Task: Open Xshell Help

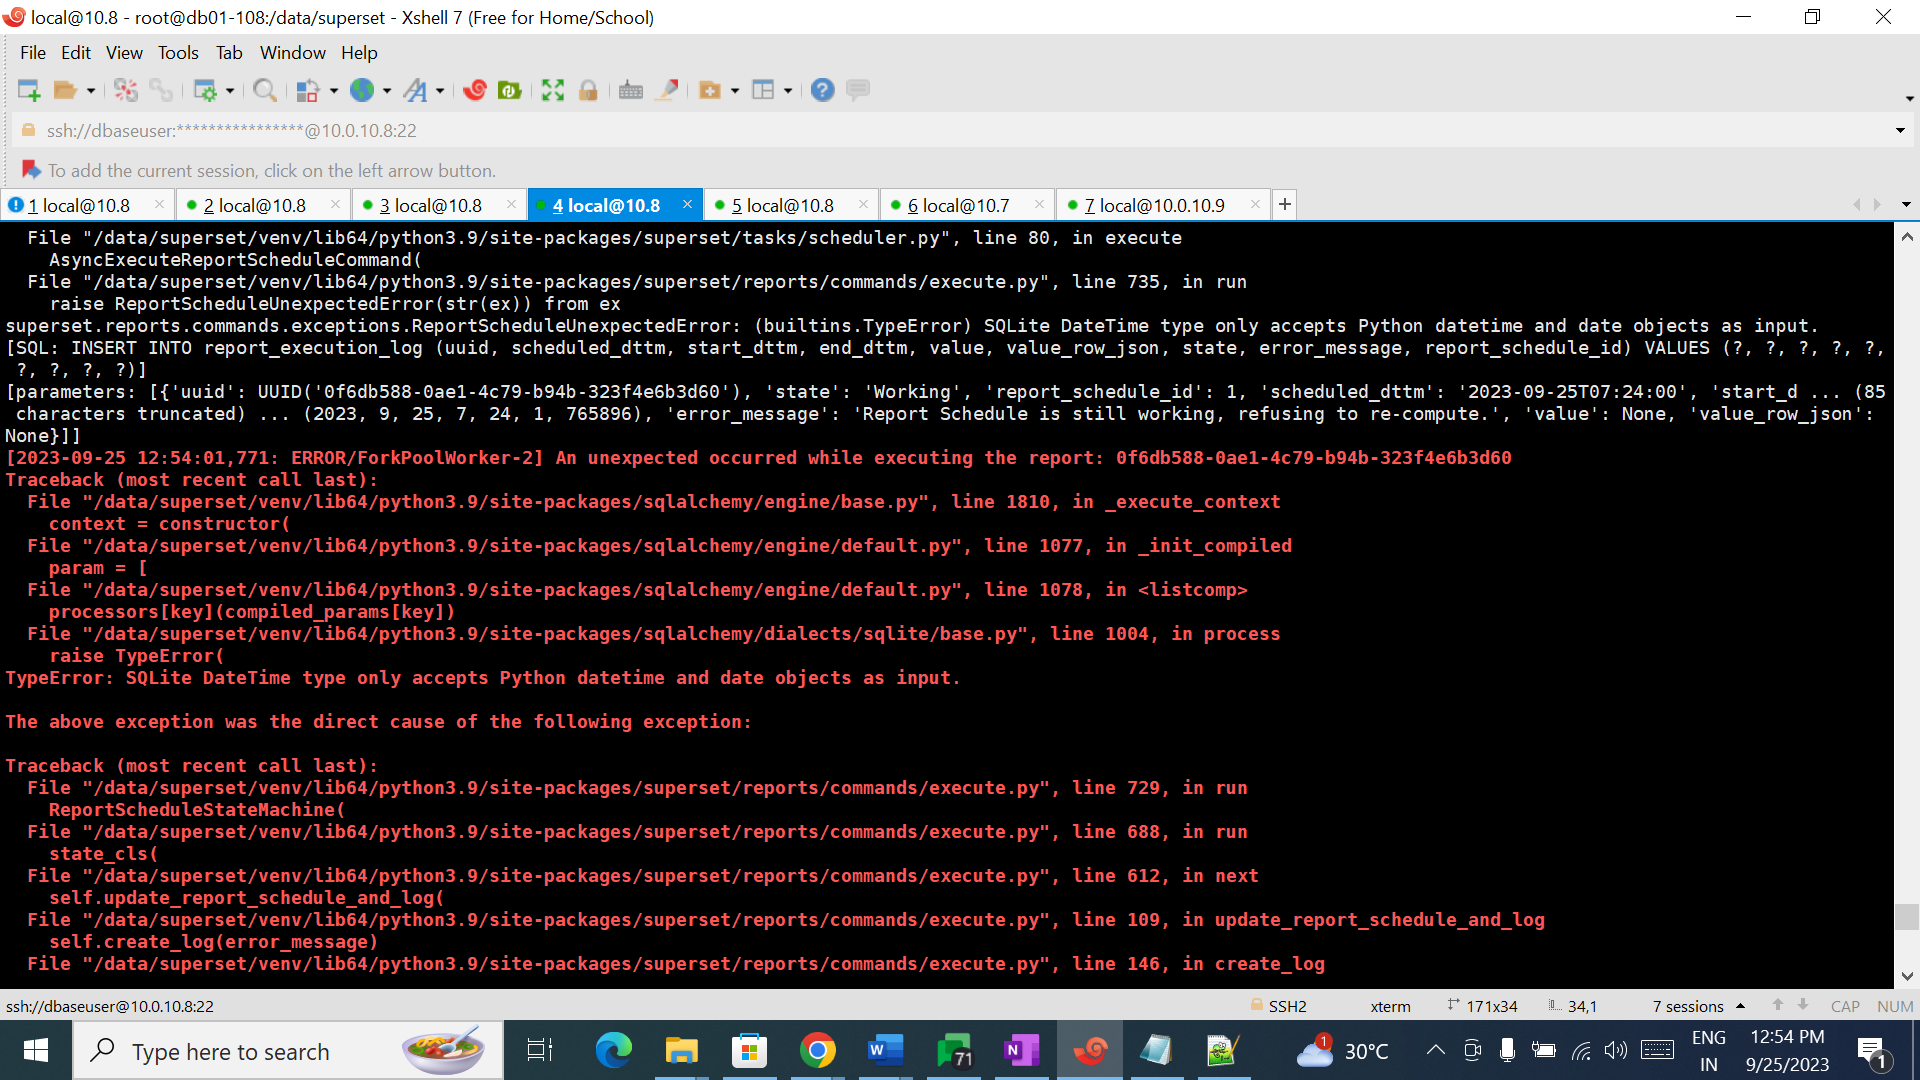Action: (x=822, y=90)
